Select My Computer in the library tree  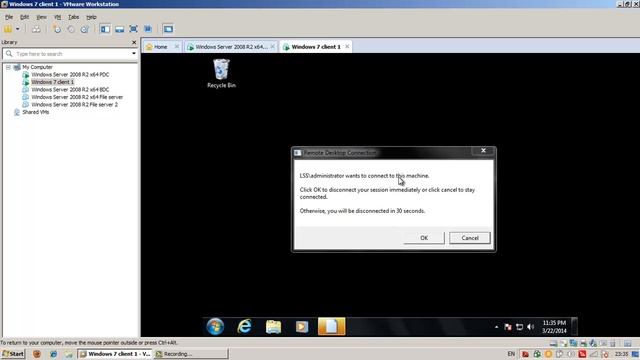[x=37, y=67]
